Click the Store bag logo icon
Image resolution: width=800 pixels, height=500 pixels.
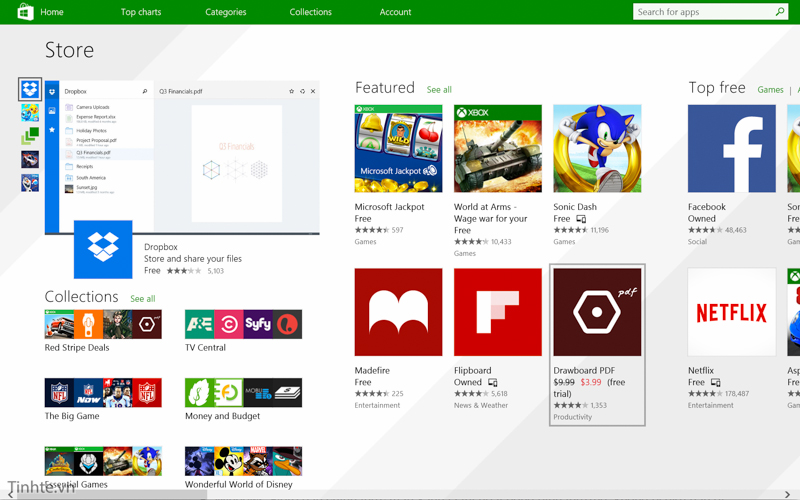click(x=25, y=12)
